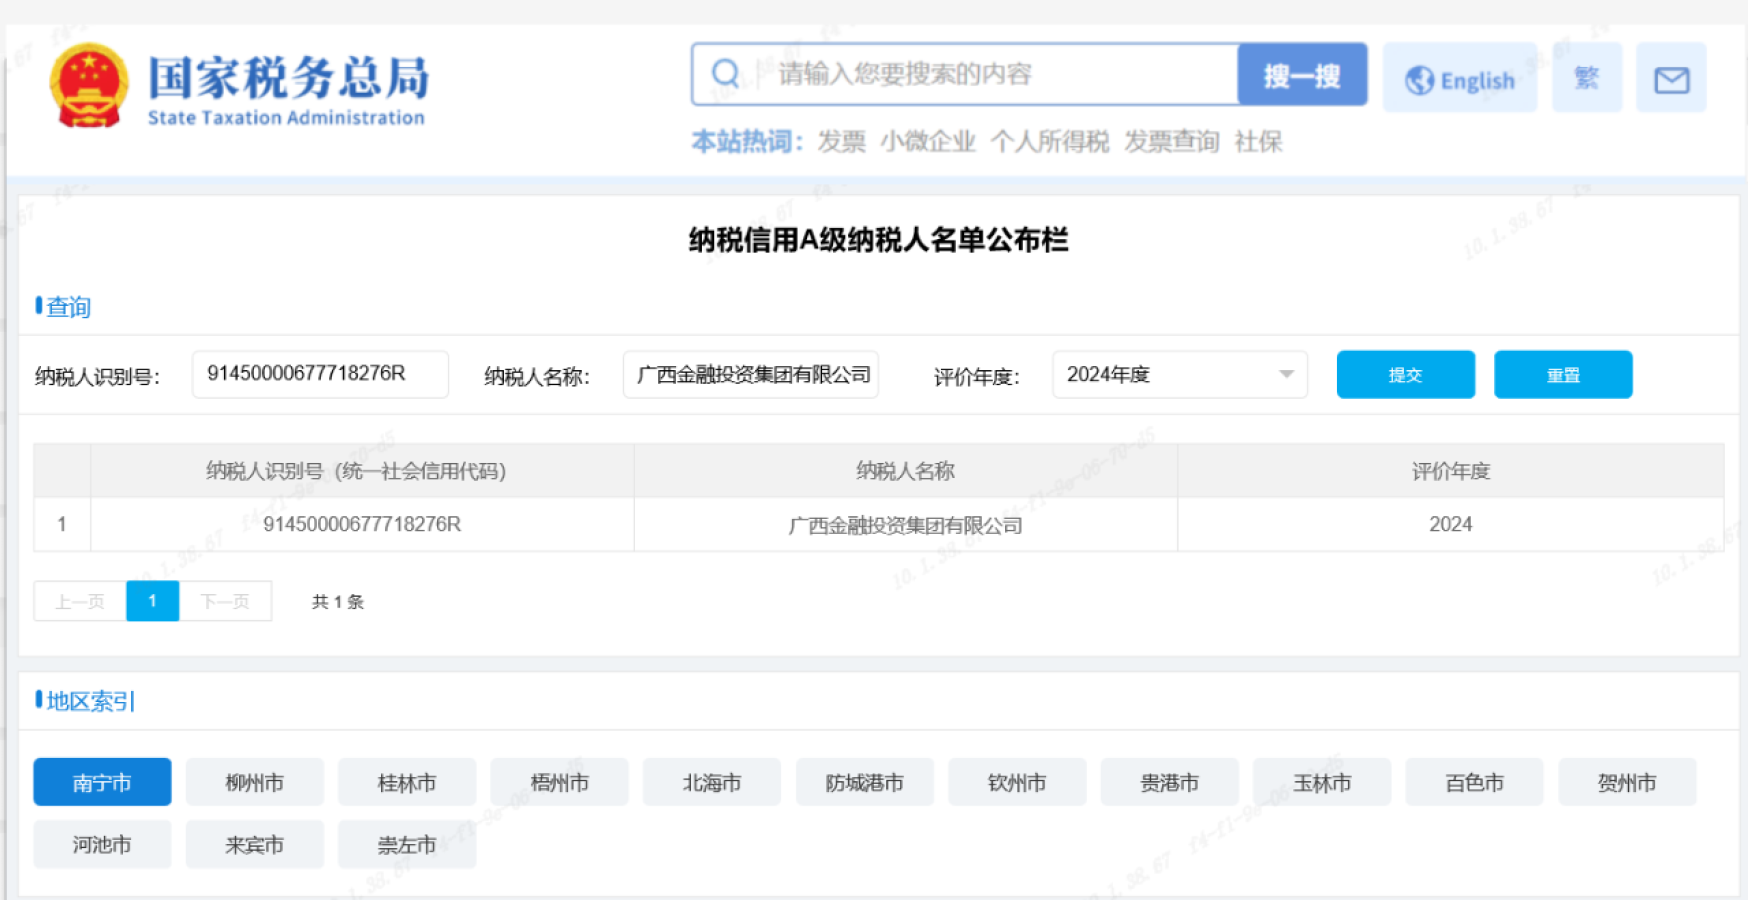Viewport: 1748px width, 900px height.
Task: Submit the query with 提交 button
Action: pos(1404,375)
